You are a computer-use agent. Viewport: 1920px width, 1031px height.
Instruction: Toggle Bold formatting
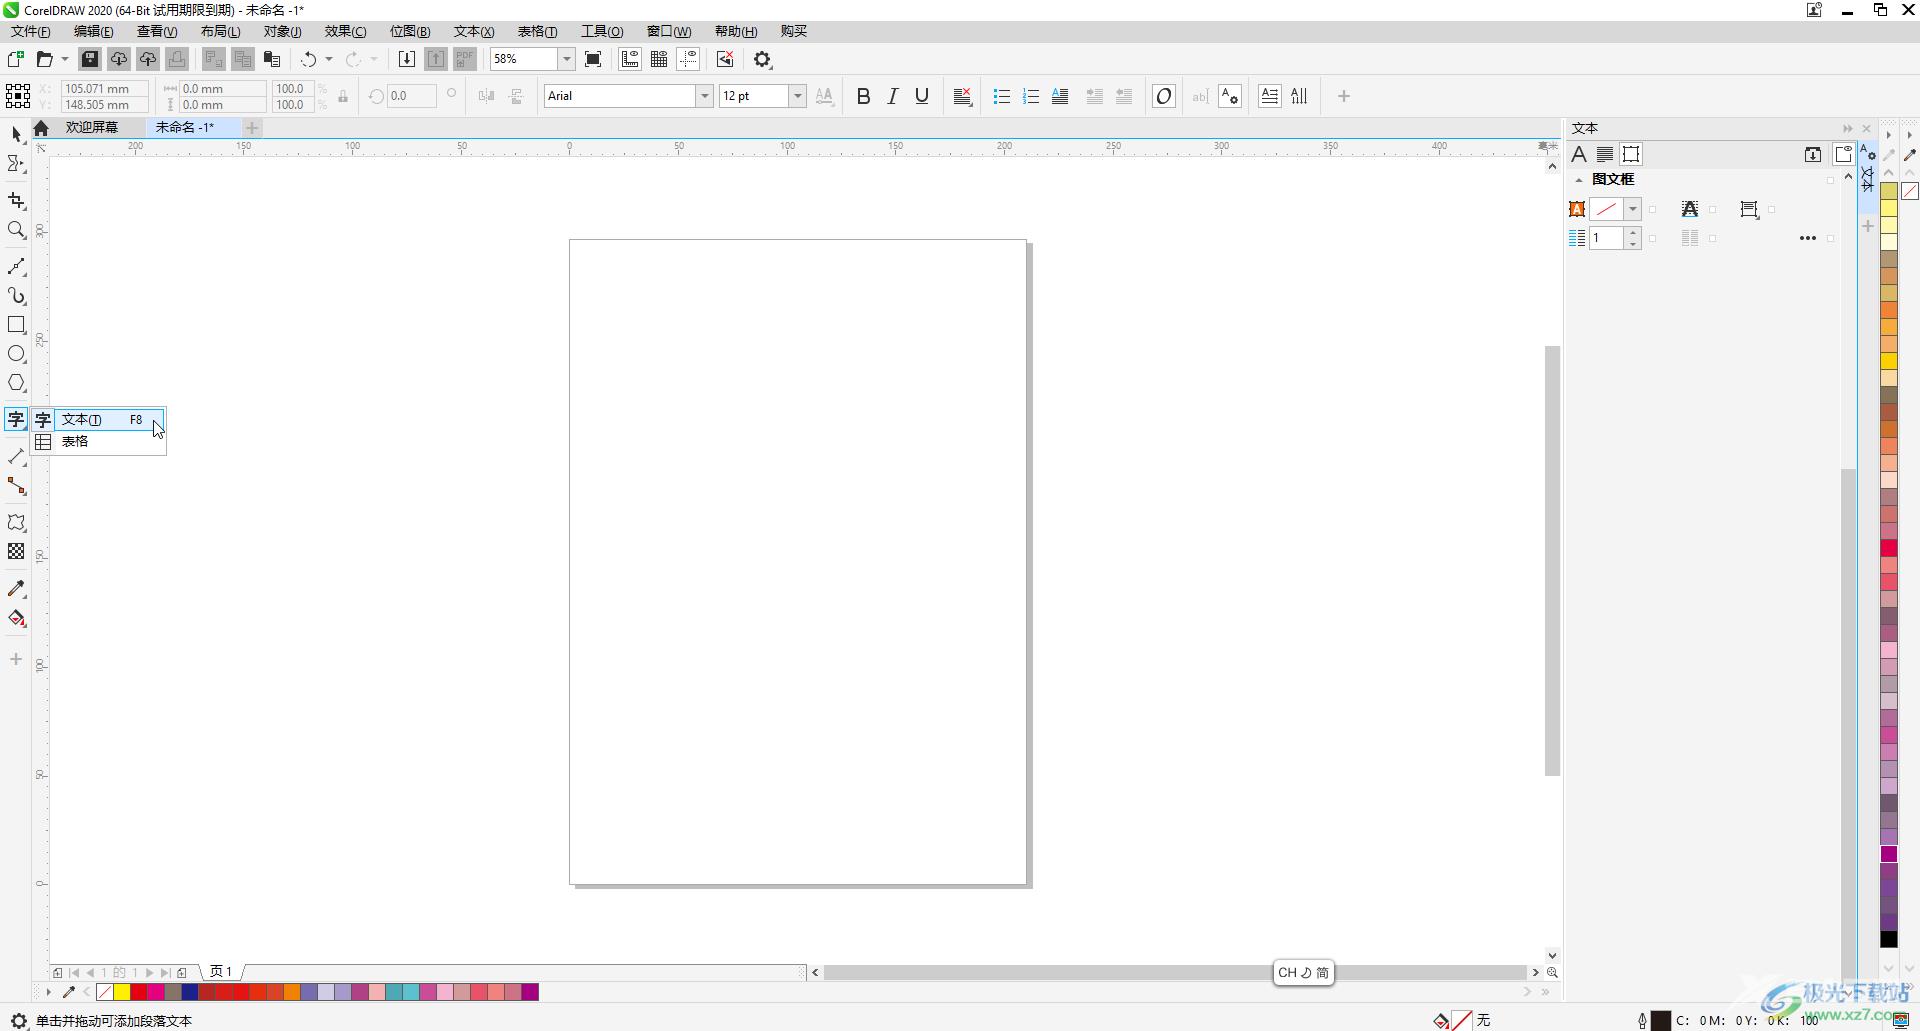(x=863, y=96)
